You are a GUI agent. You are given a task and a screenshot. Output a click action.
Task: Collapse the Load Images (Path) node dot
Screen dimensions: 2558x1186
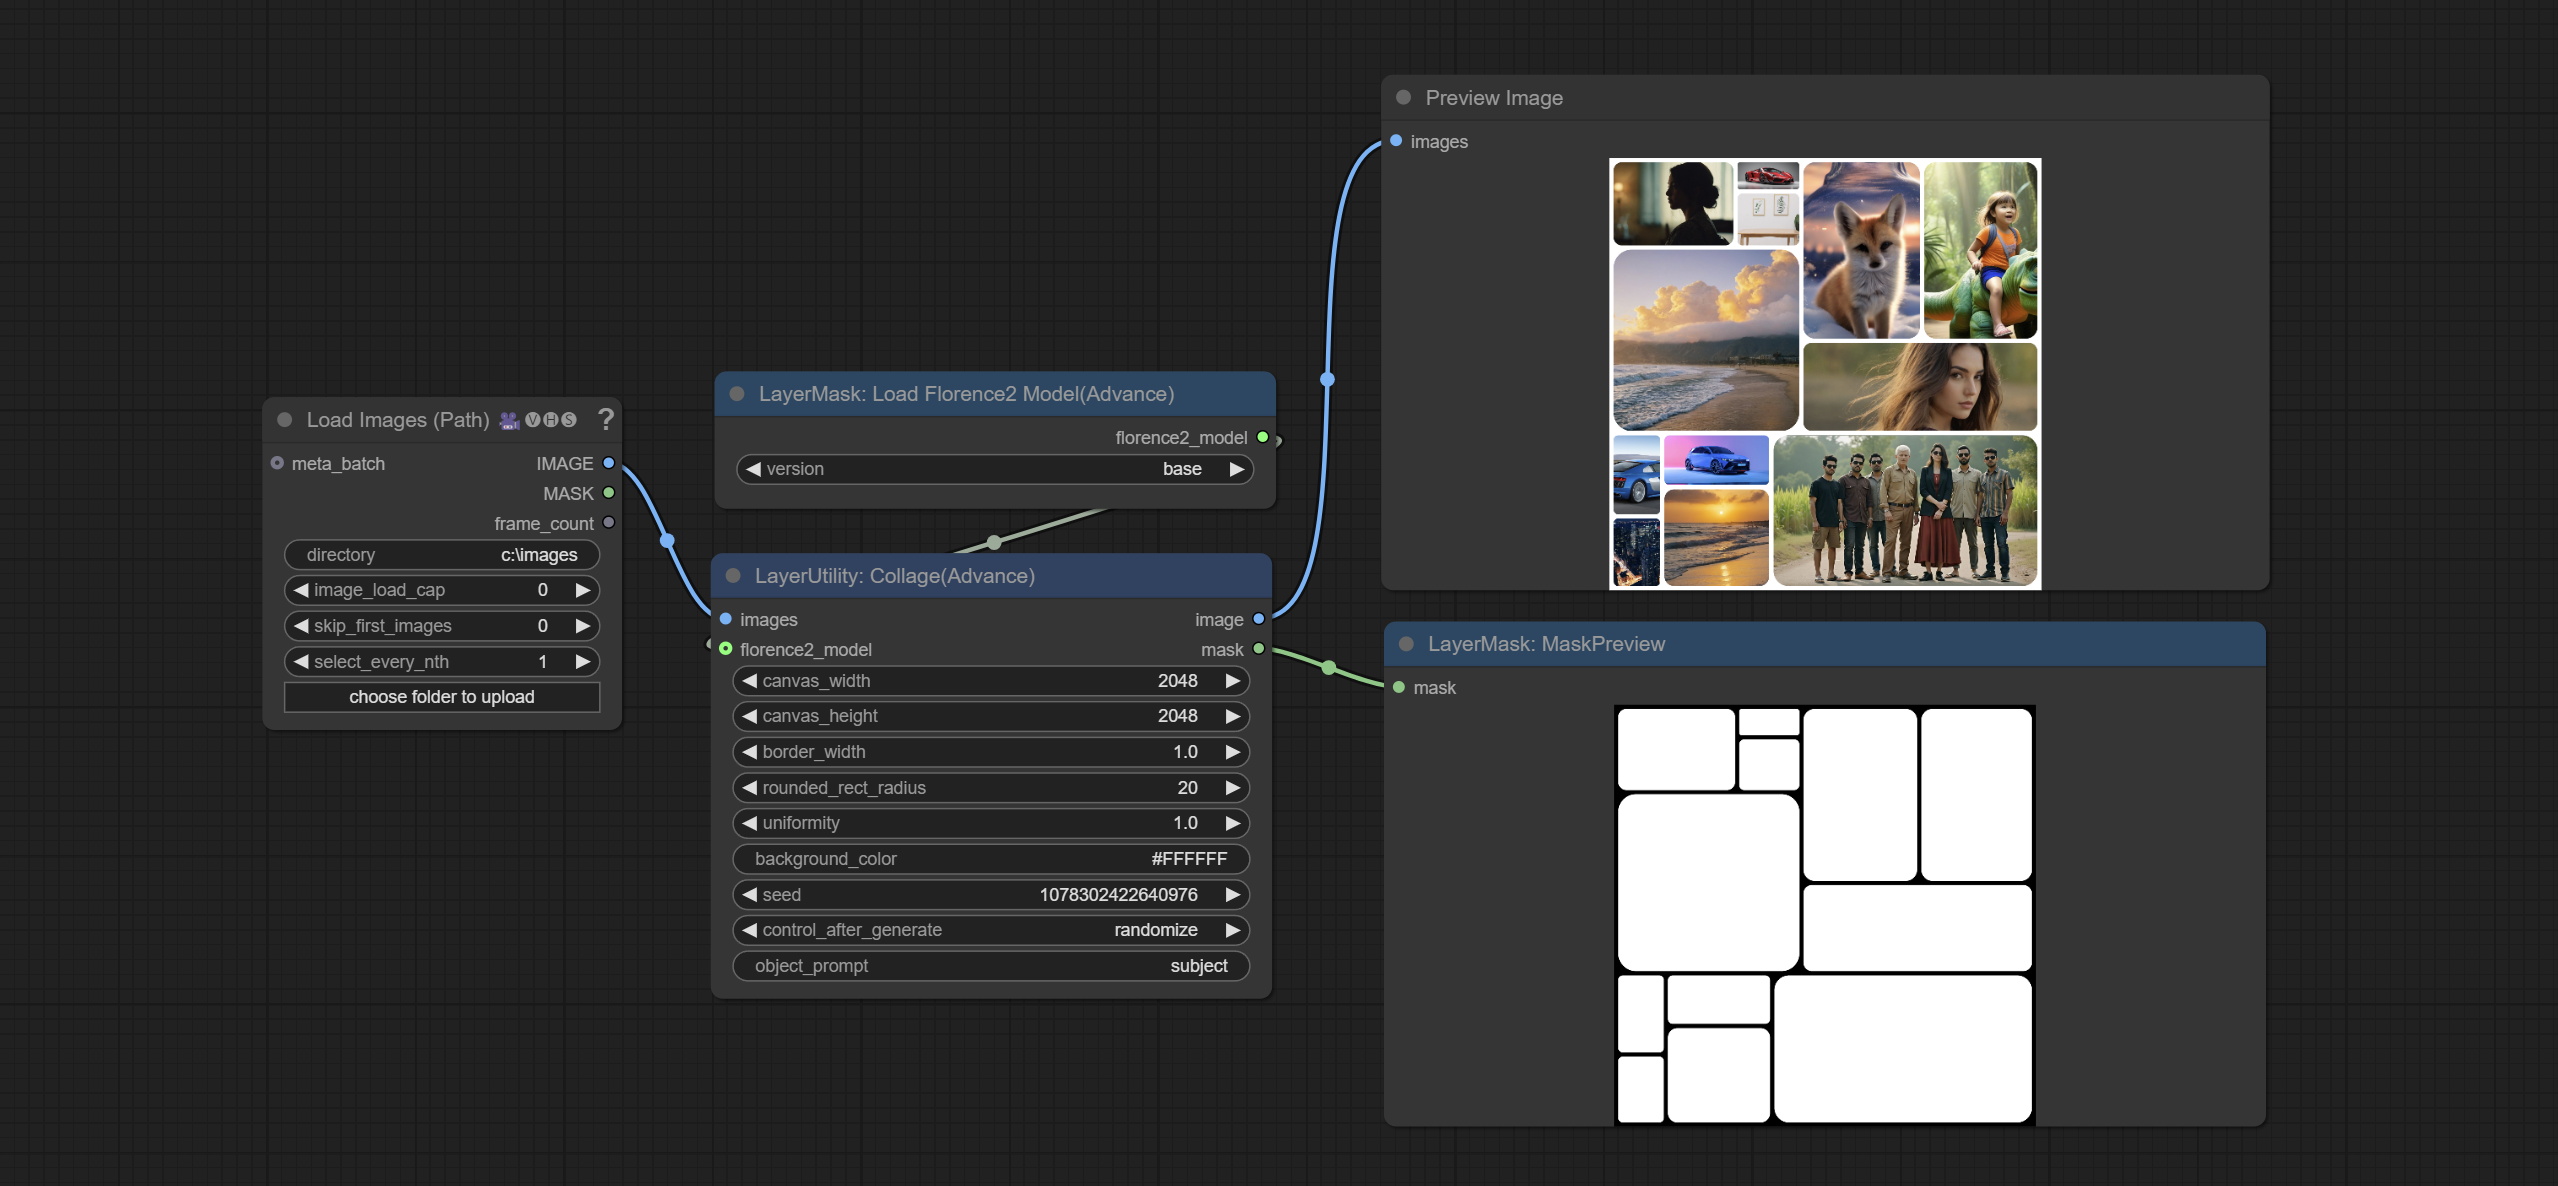[285, 420]
